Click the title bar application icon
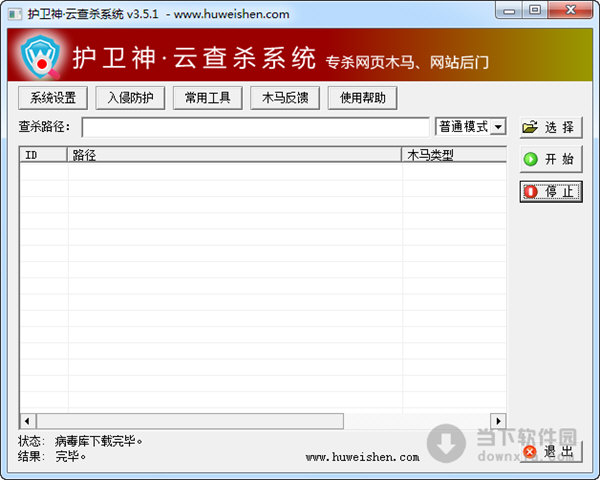The height and width of the screenshot is (480, 600). pos(15,15)
